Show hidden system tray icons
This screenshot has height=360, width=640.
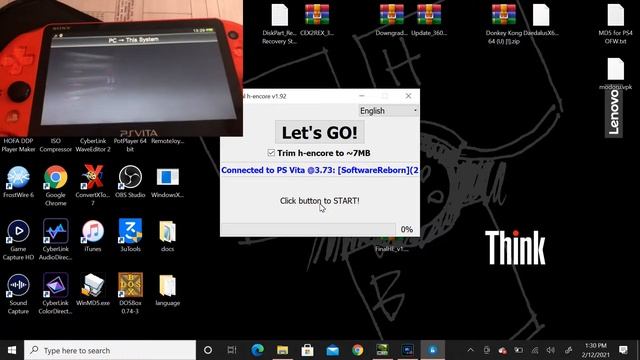(470, 350)
